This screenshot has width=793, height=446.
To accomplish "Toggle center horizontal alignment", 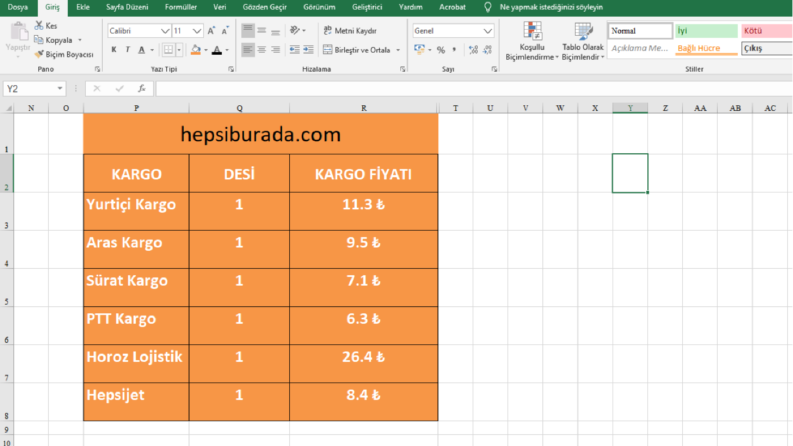I will [261, 50].
